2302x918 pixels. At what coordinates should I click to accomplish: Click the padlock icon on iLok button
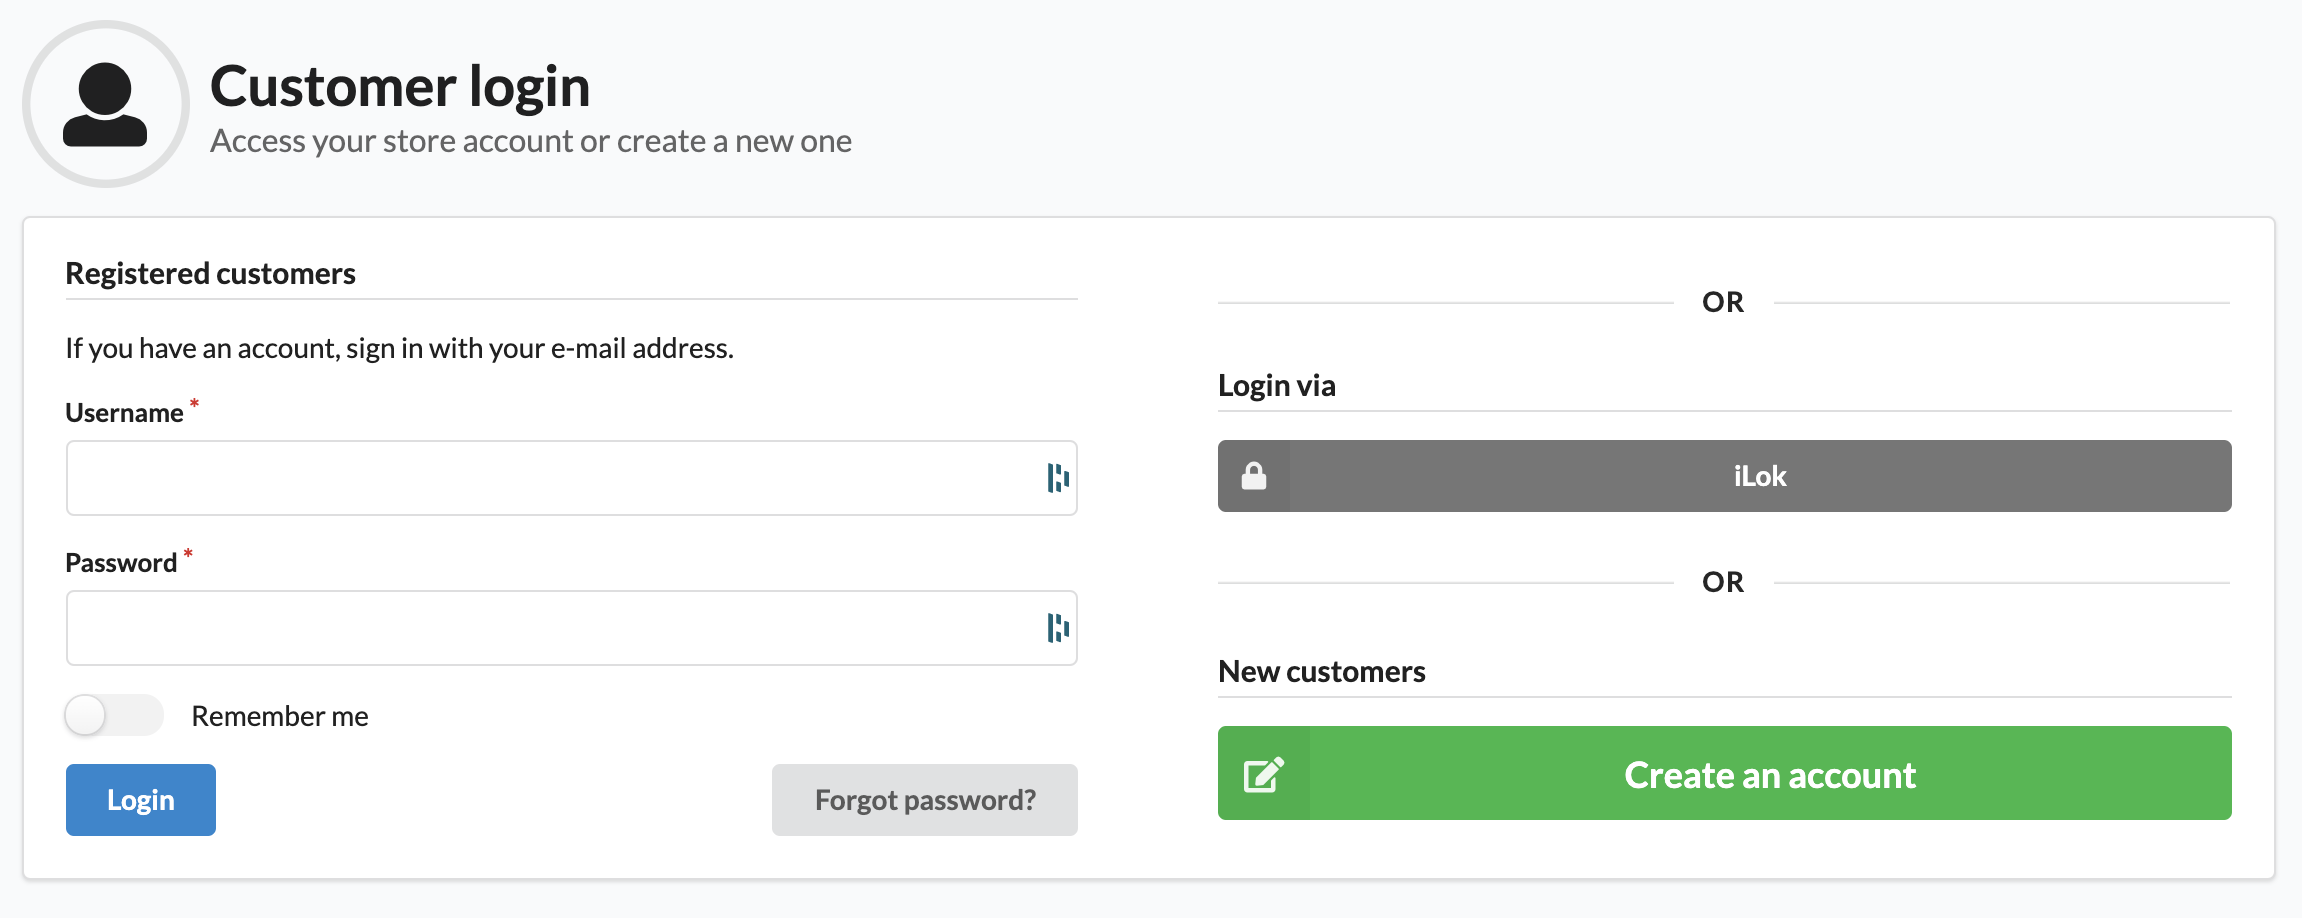(x=1254, y=476)
